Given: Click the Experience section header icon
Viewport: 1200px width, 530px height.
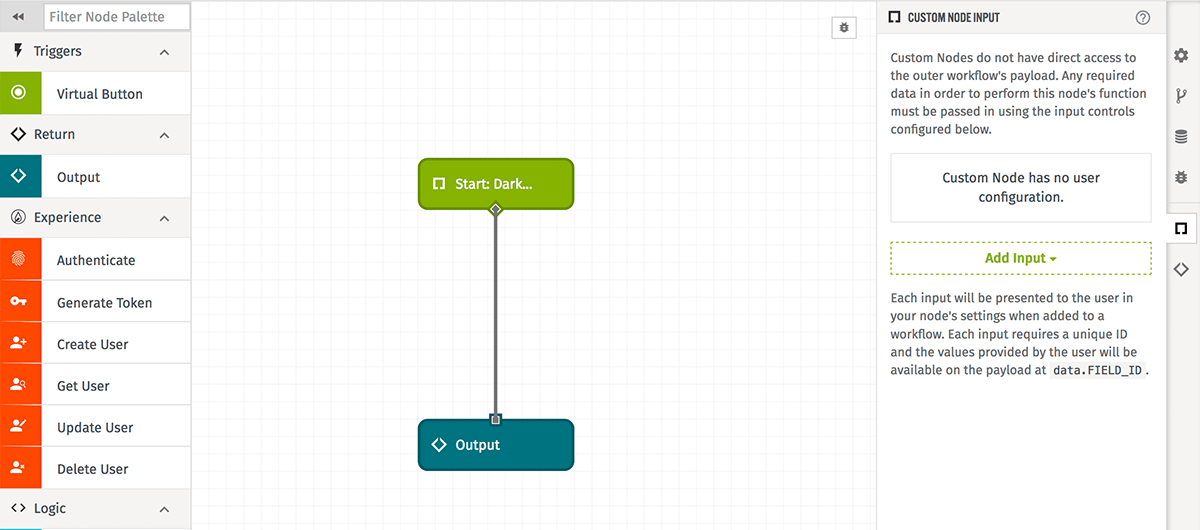Looking at the screenshot, I should click(x=18, y=217).
